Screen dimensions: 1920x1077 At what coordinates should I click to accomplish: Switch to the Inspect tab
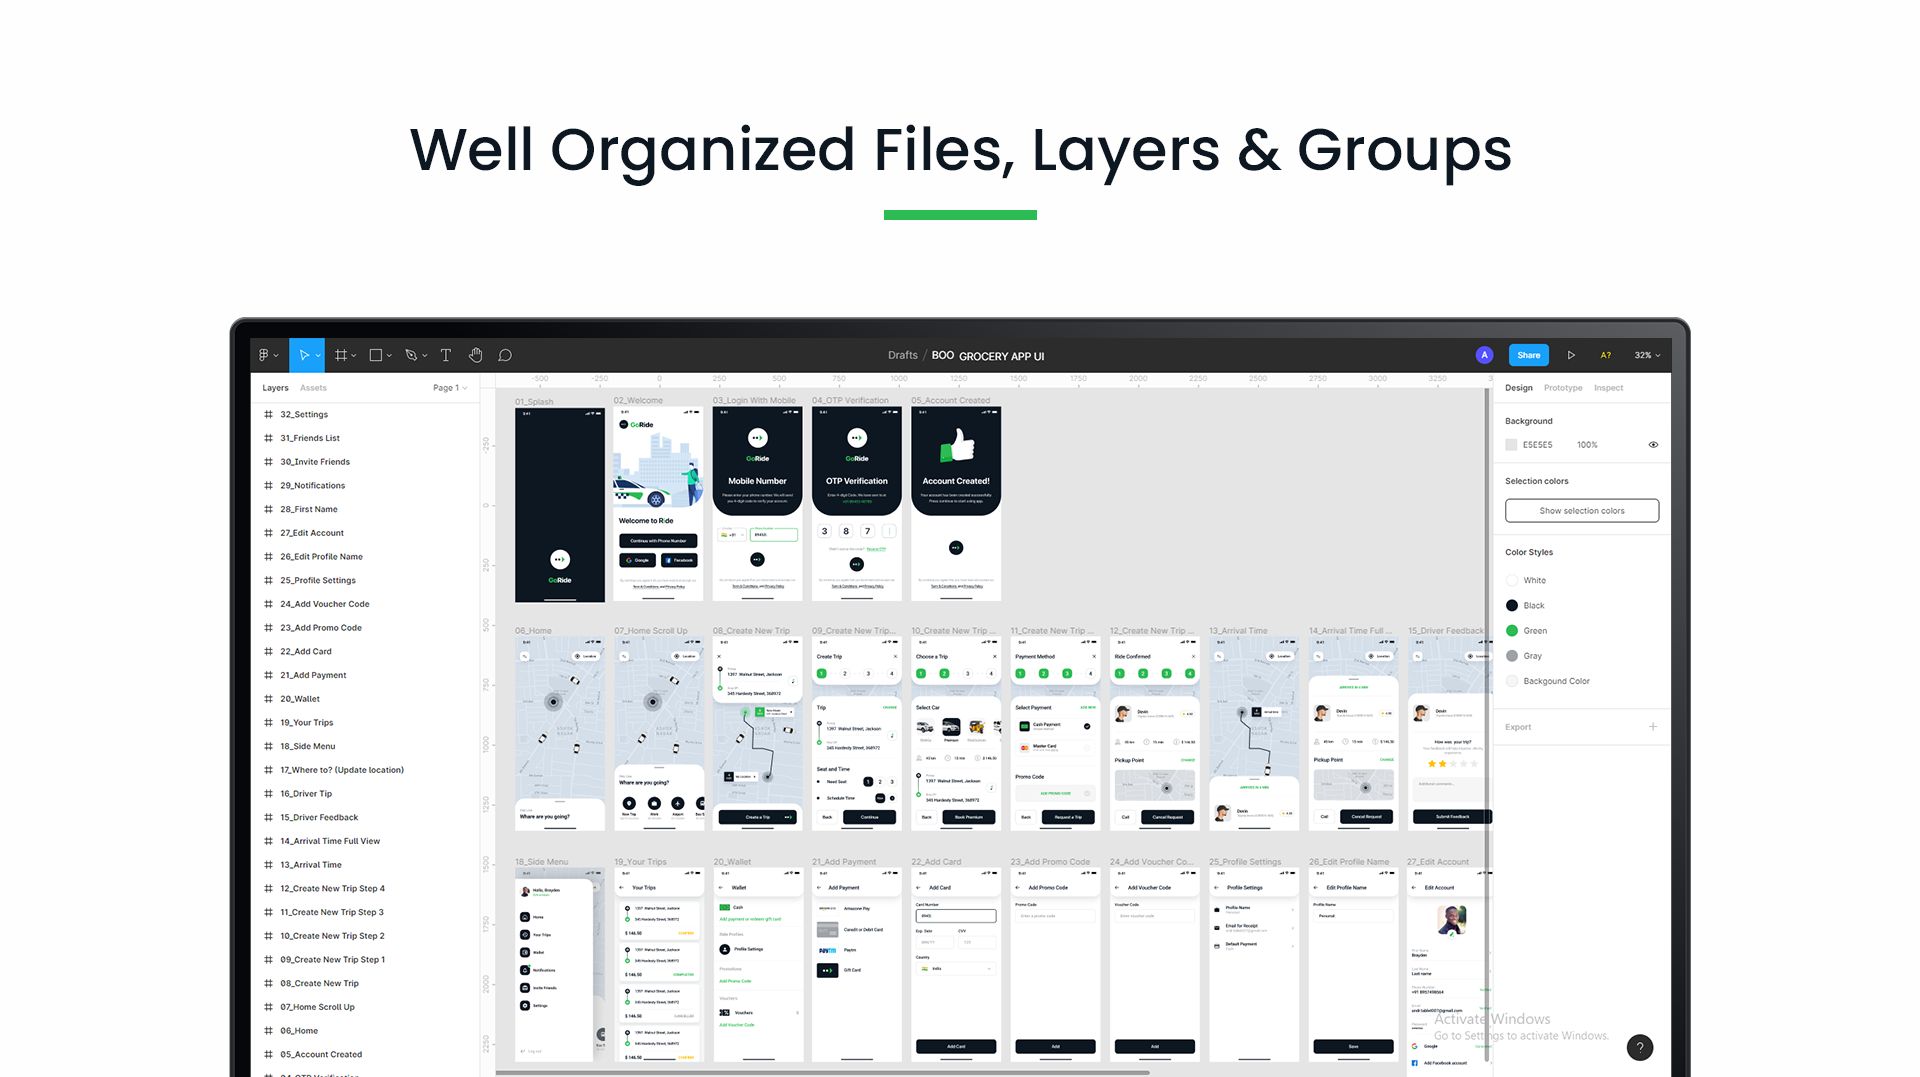pyautogui.click(x=1608, y=388)
